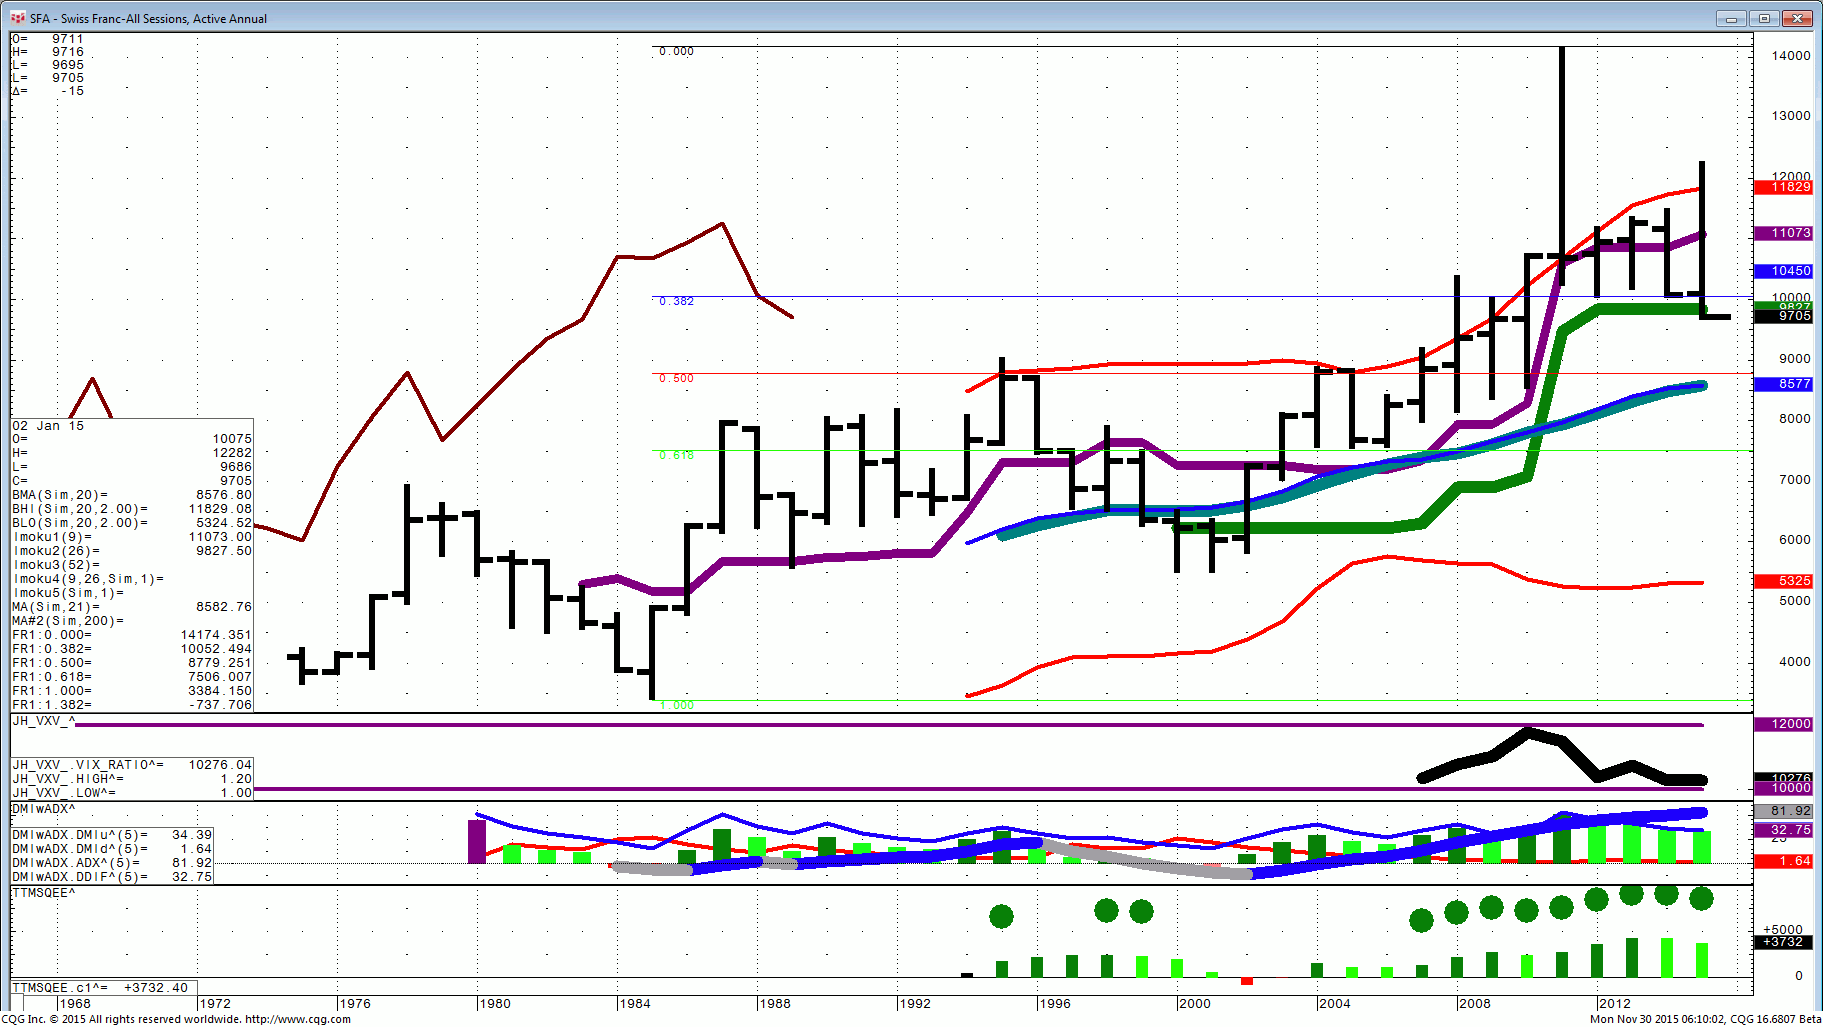Click the TTMSQEE^ study label
This screenshot has height=1027, width=1823.
(44, 892)
